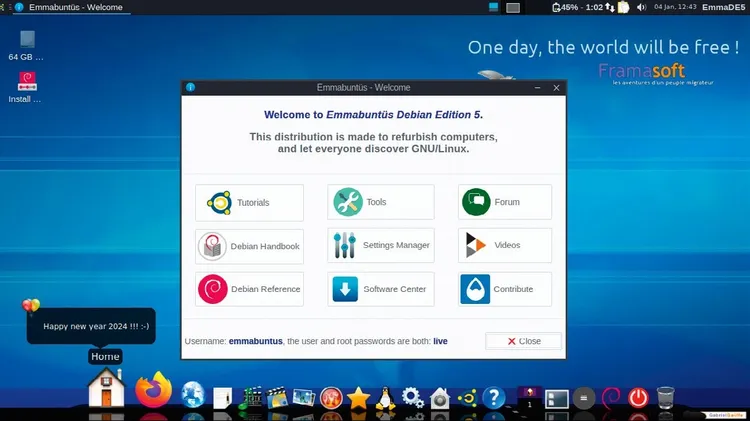The width and height of the screenshot is (750, 421).
Task: Open the video clapperboard dock icon
Action: click(277, 398)
